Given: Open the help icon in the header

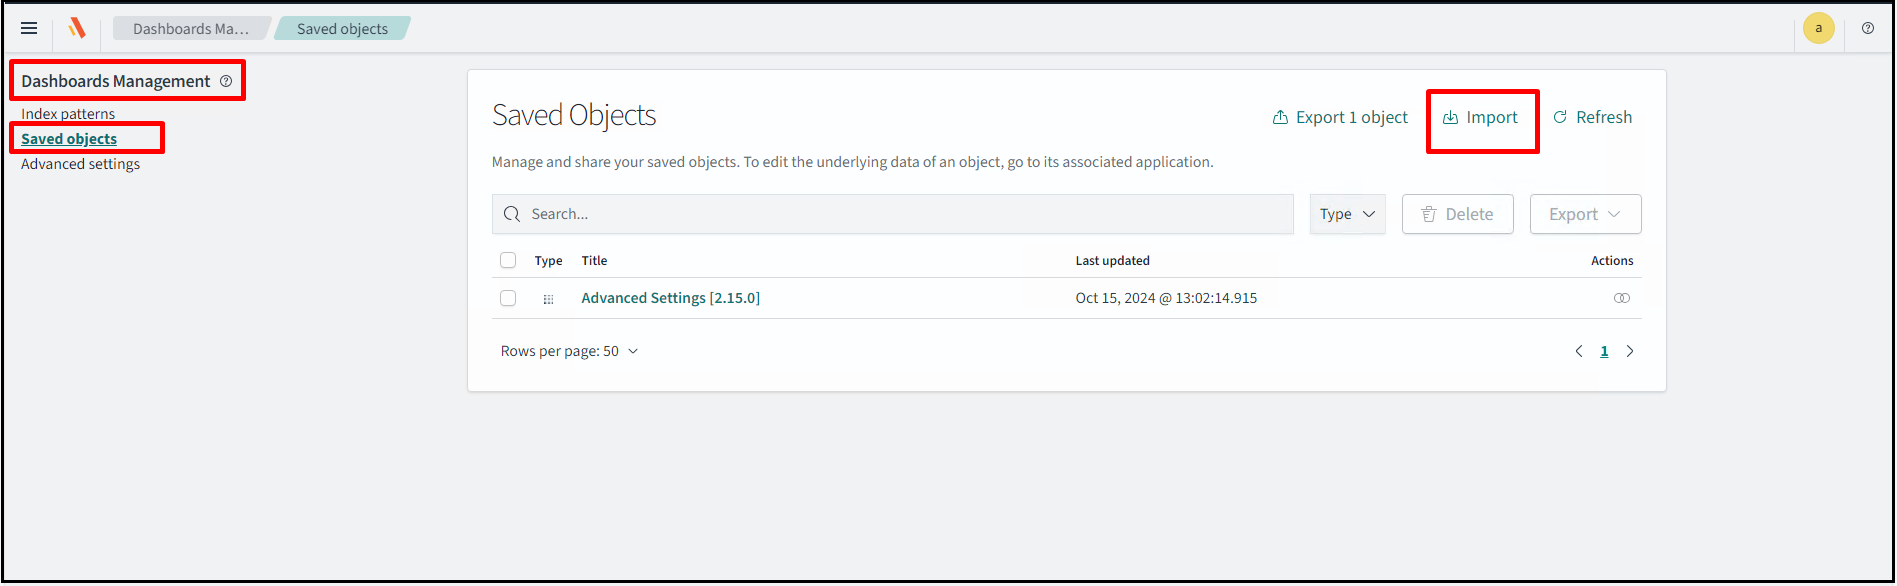Looking at the screenshot, I should pyautogui.click(x=1867, y=29).
